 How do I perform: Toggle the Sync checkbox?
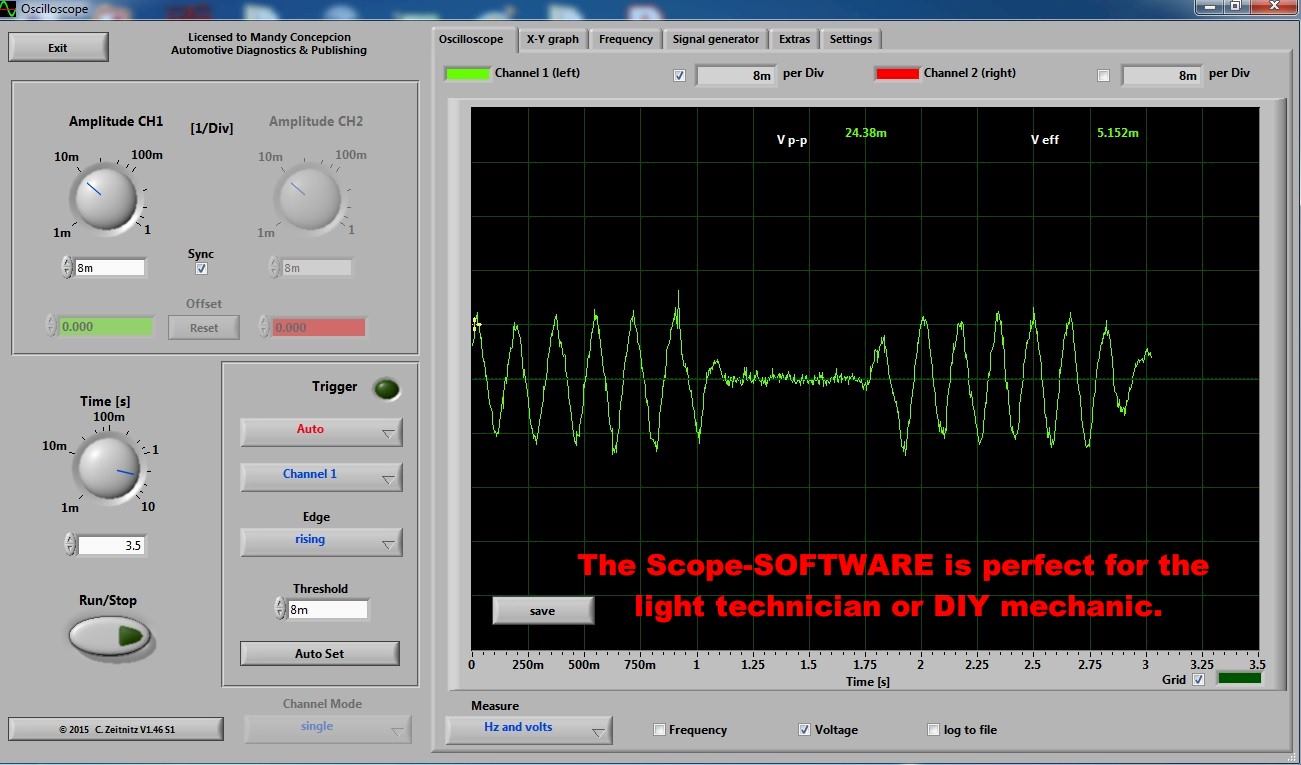201,269
